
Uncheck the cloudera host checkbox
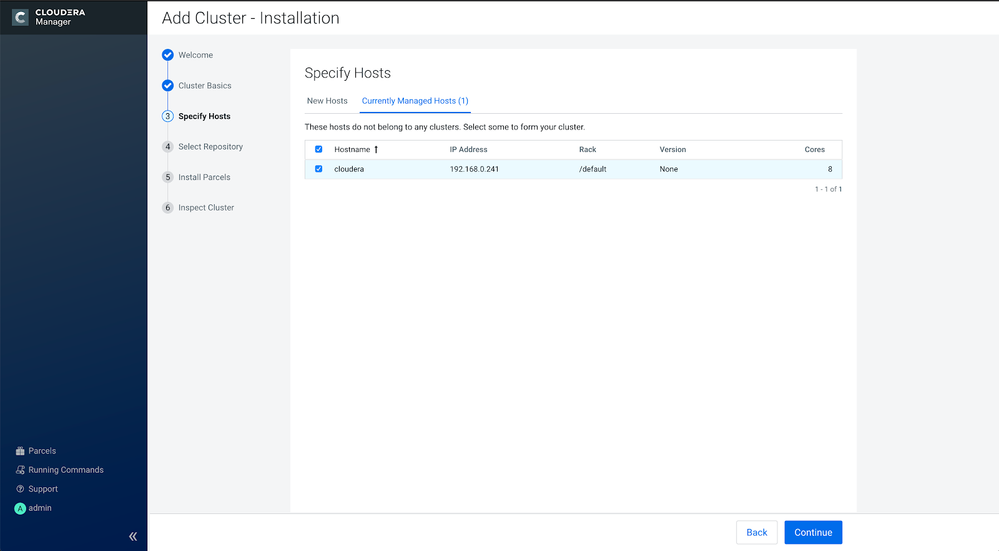click(319, 169)
